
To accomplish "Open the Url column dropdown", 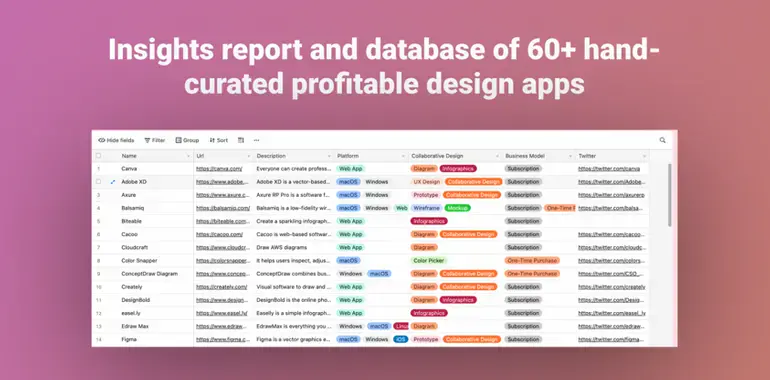I will [249, 156].
